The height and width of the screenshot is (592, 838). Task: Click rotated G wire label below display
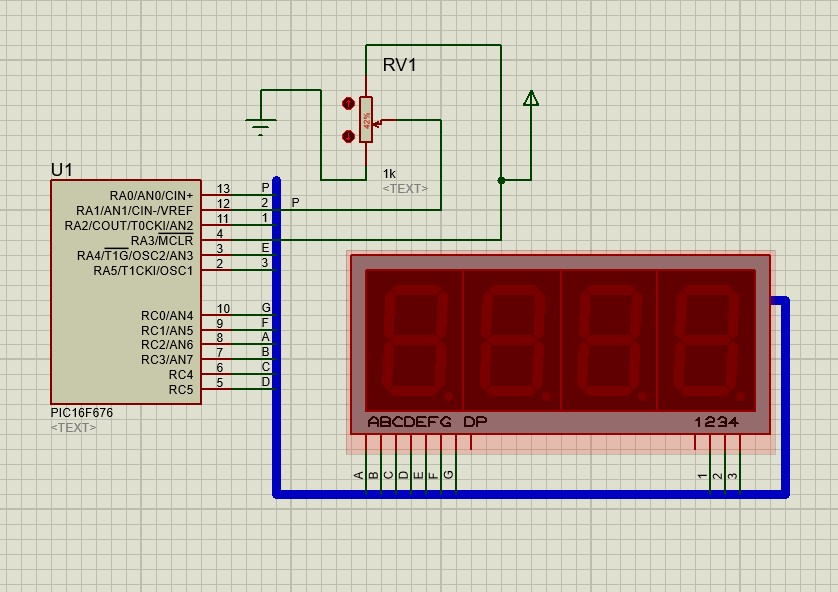(448, 474)
